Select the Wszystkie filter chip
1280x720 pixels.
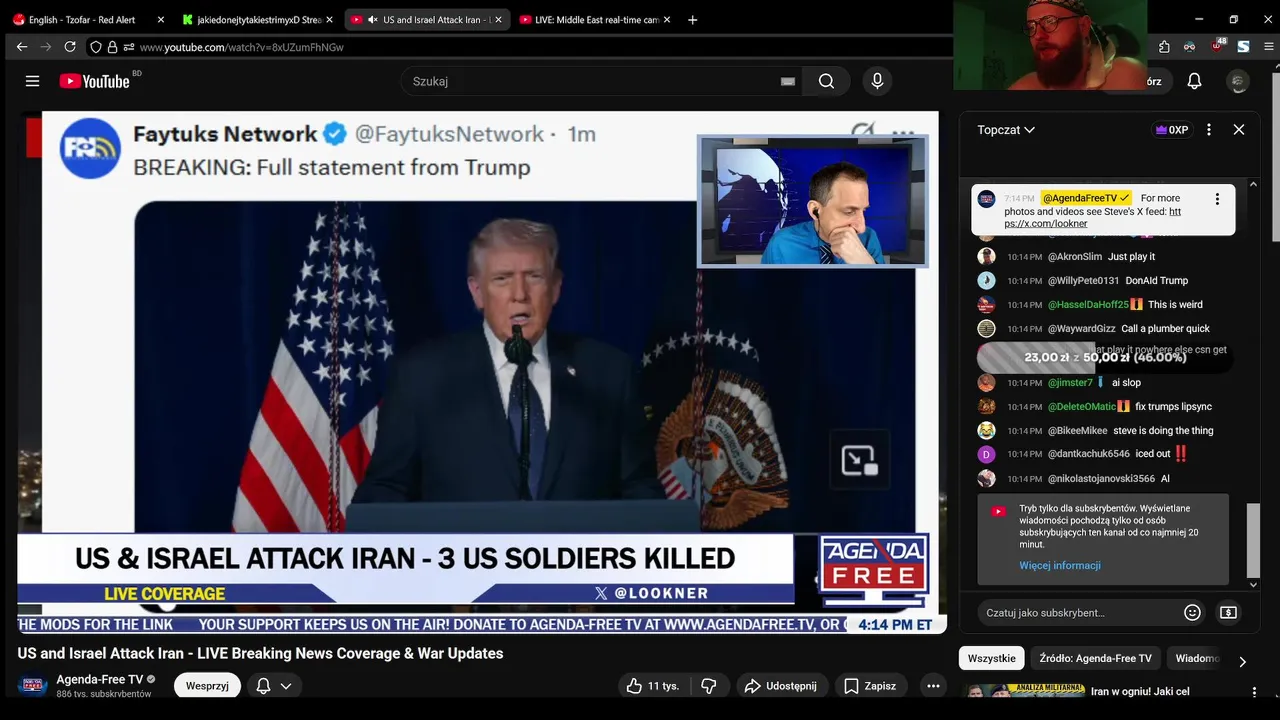coord(991,658)
